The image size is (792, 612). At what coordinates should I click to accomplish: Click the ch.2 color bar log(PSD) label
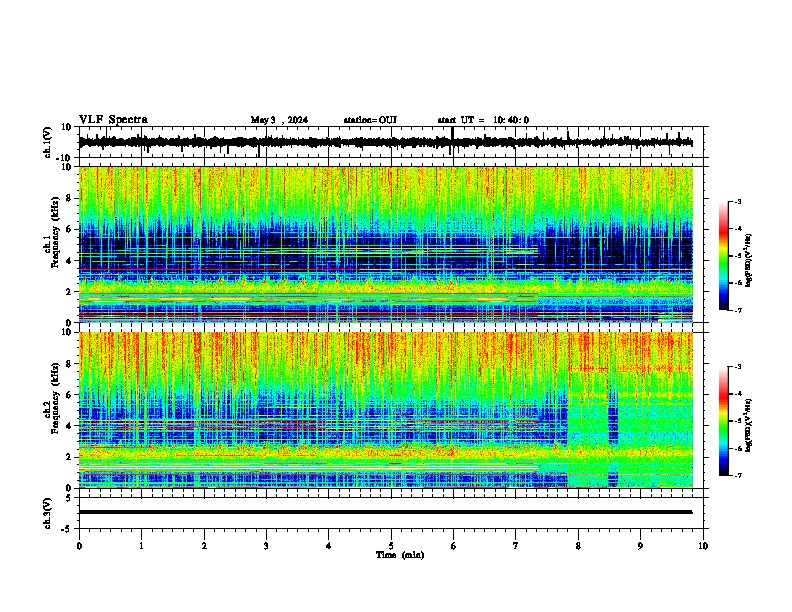pyautogui.click(x=749, y=425)
